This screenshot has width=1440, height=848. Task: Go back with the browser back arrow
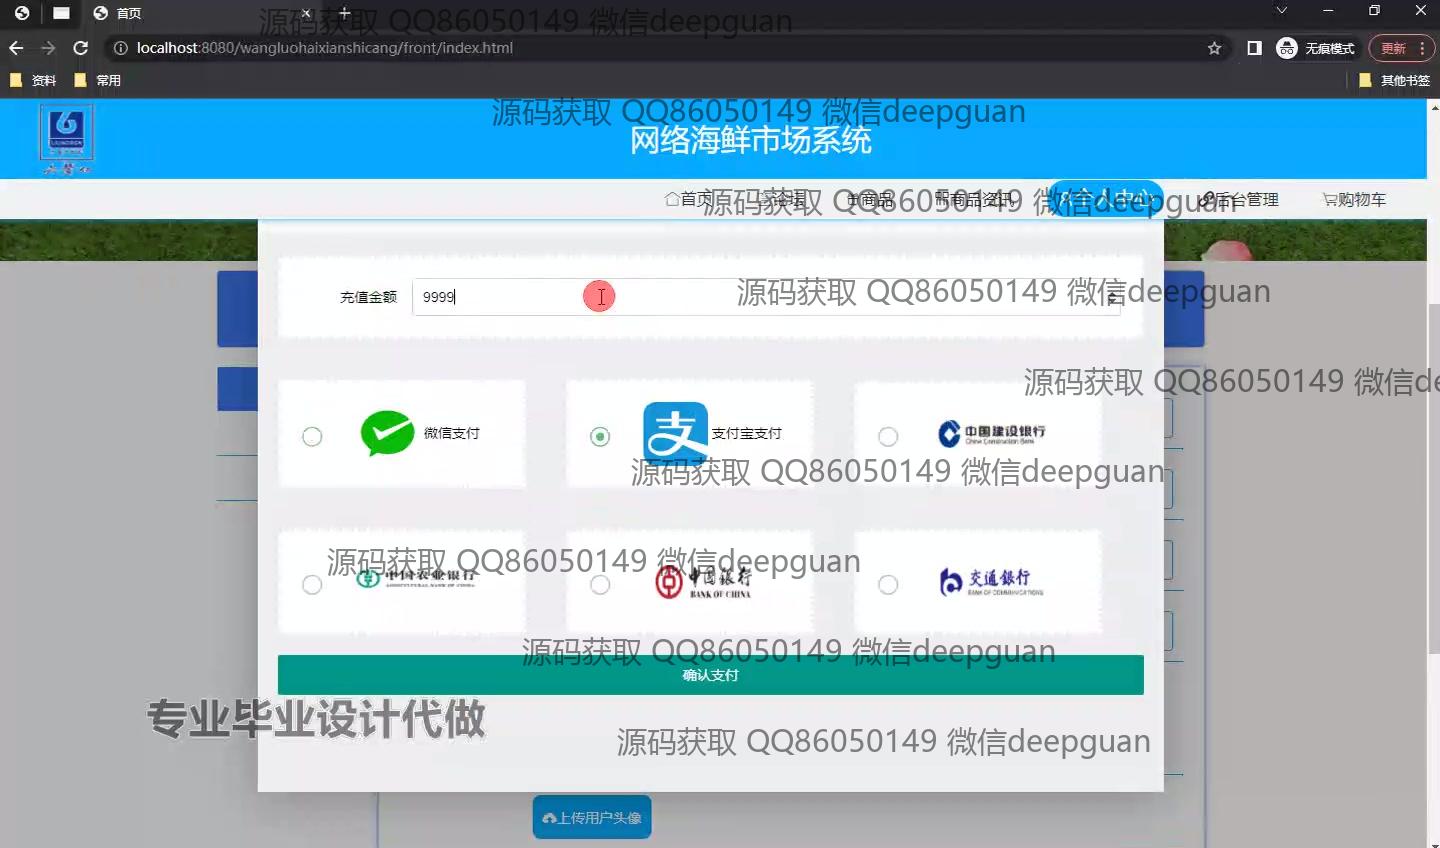[x=16, y=48]
